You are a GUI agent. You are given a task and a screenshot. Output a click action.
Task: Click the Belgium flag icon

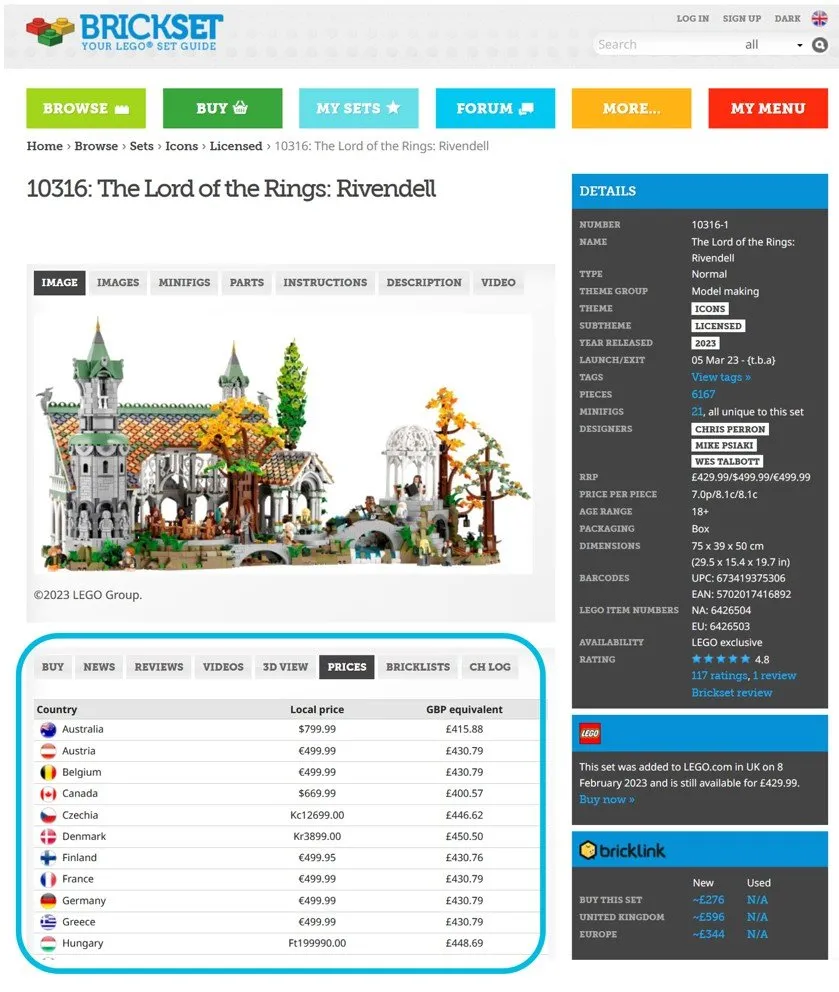tap(48, 772)
